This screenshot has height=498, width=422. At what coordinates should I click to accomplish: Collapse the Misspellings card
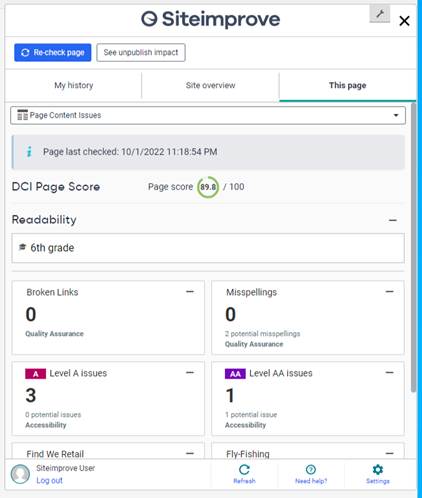click(389, 292)
